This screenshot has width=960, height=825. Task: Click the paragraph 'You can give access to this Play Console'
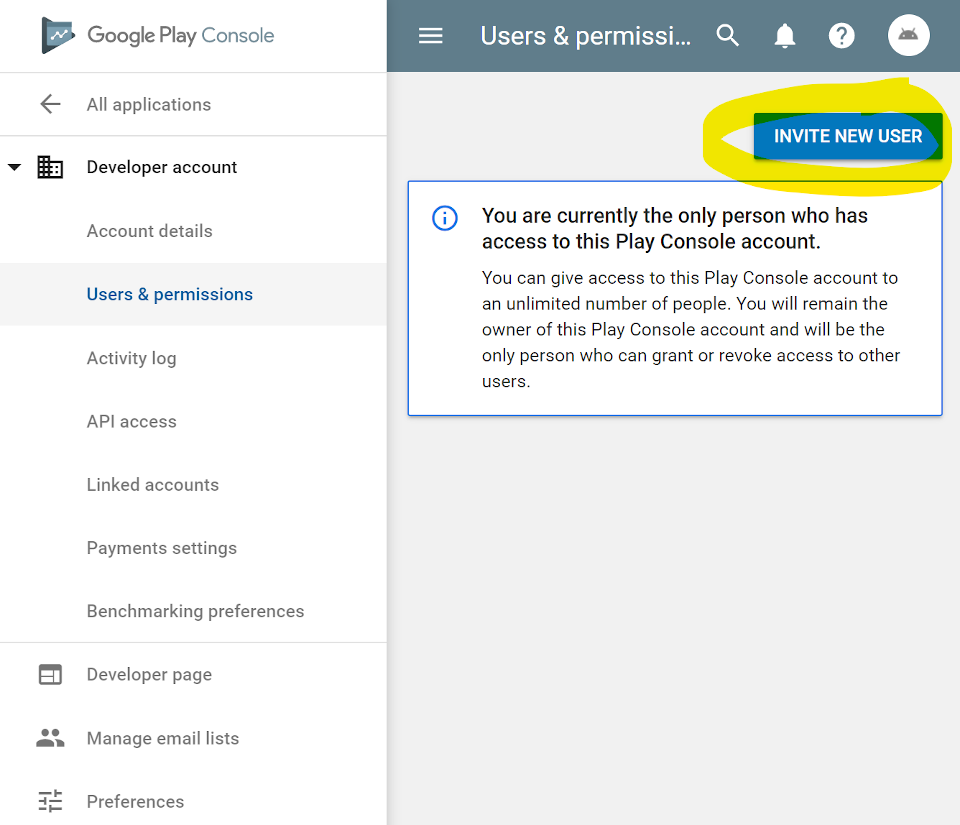tap(691, 329)
